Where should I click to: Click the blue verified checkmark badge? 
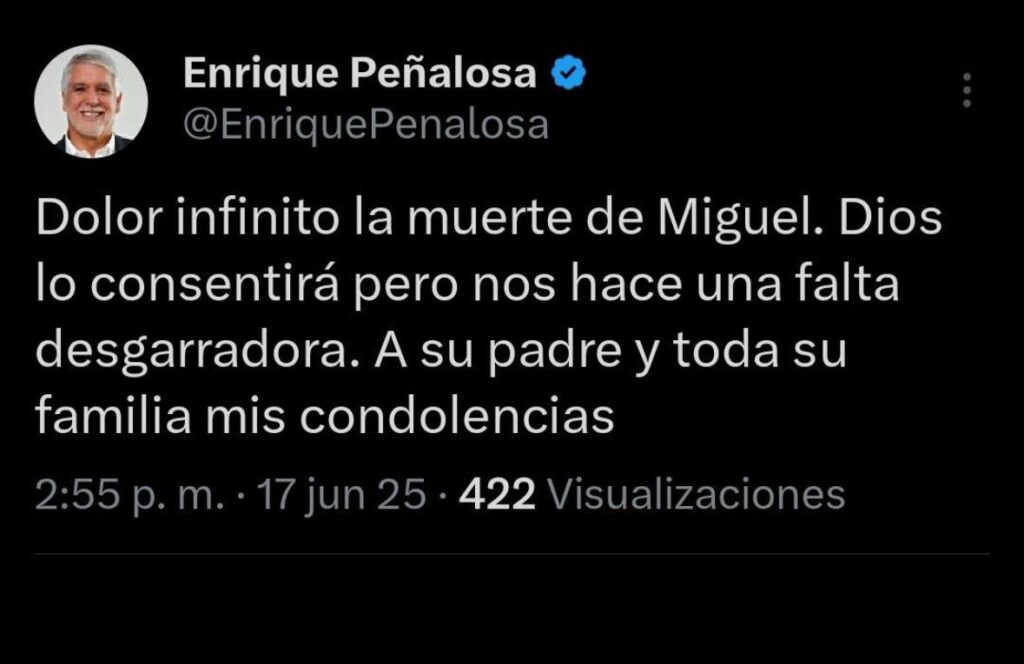coord(568,72)
